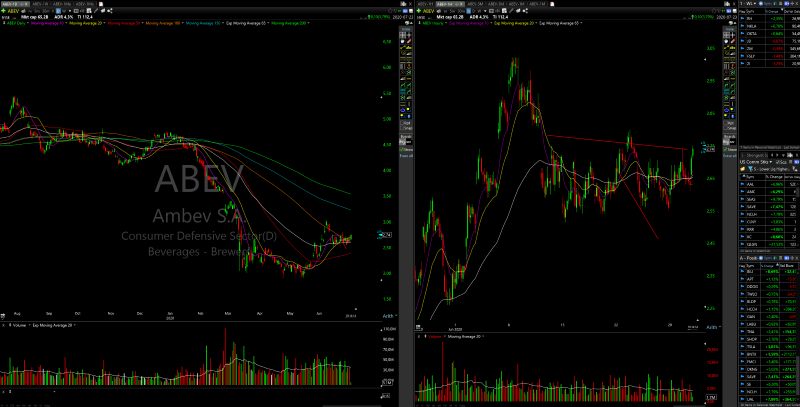Choose the grid tool in left chart's drawing palette
The height and width of the screenshot is (407, 800).
[x=402, y=35]
